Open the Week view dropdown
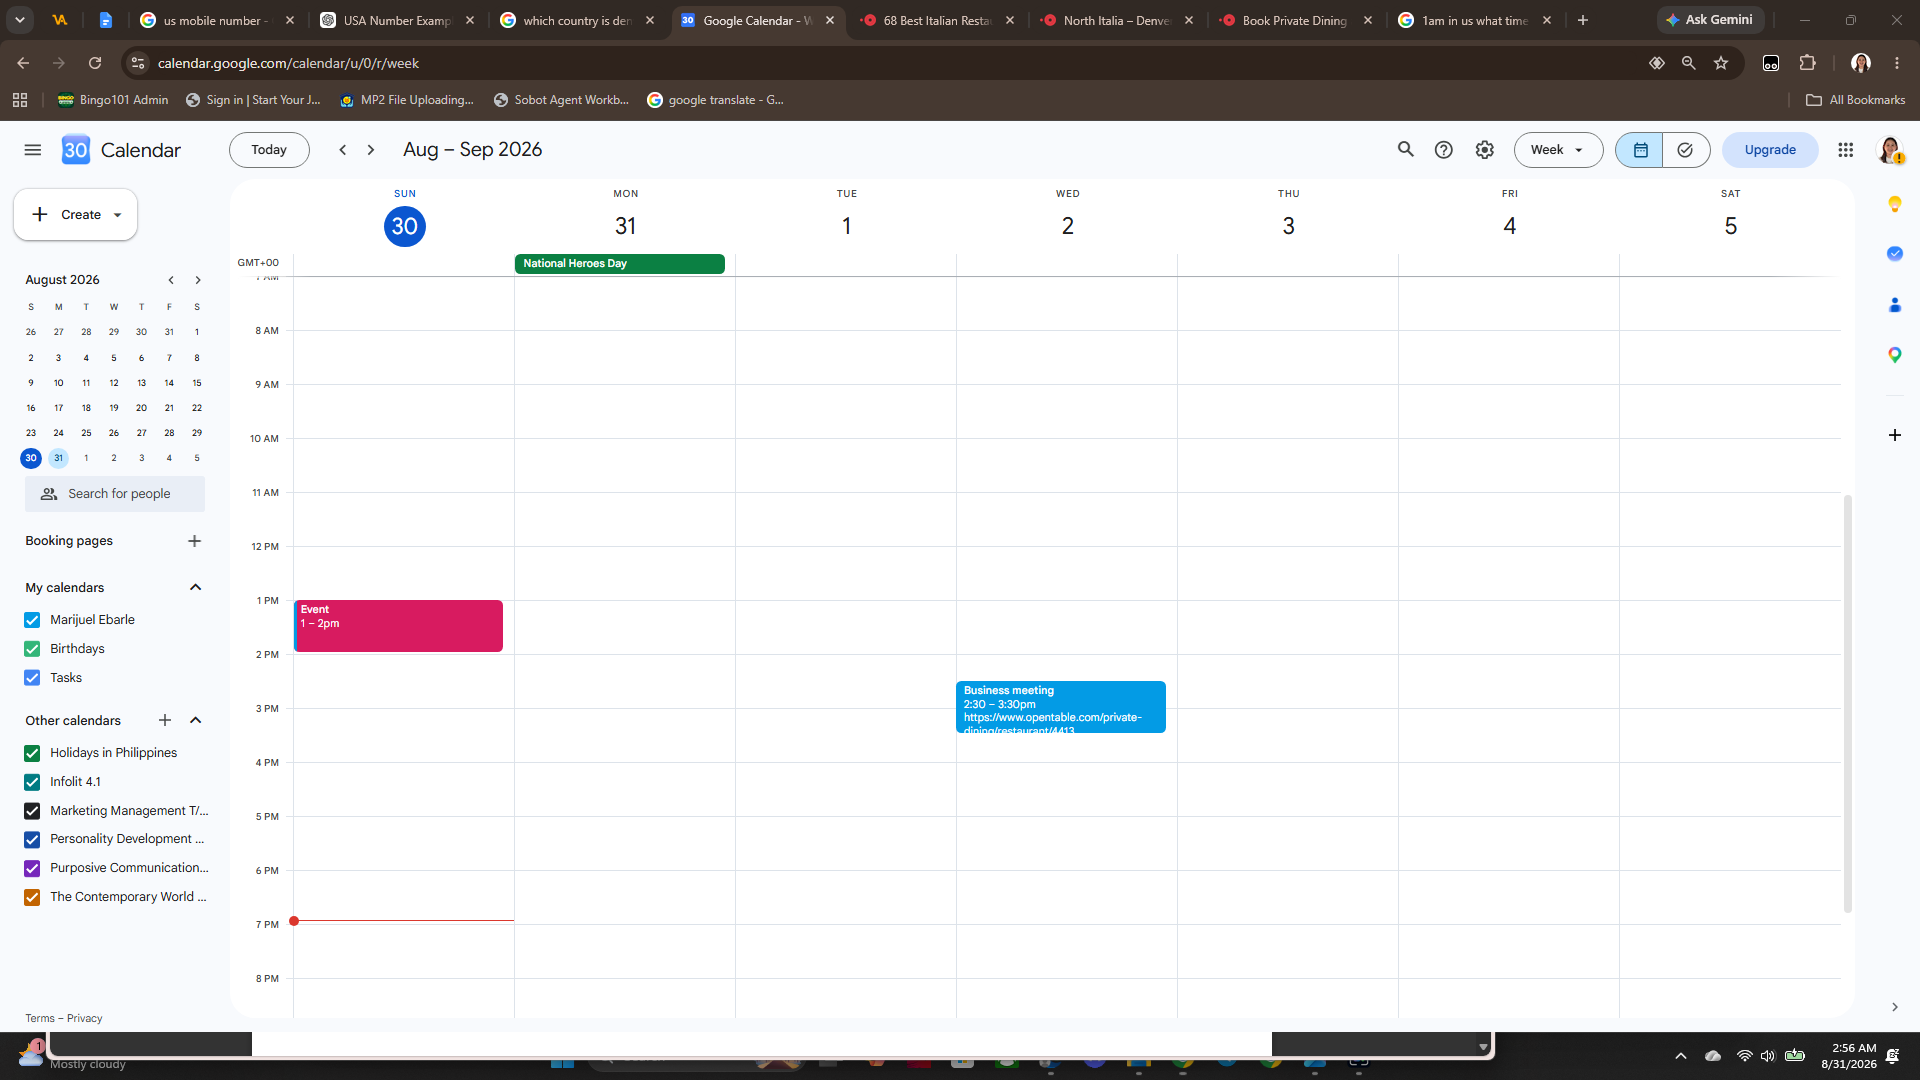This screenshot has height=1080, width=1920. coord(1558,150)
